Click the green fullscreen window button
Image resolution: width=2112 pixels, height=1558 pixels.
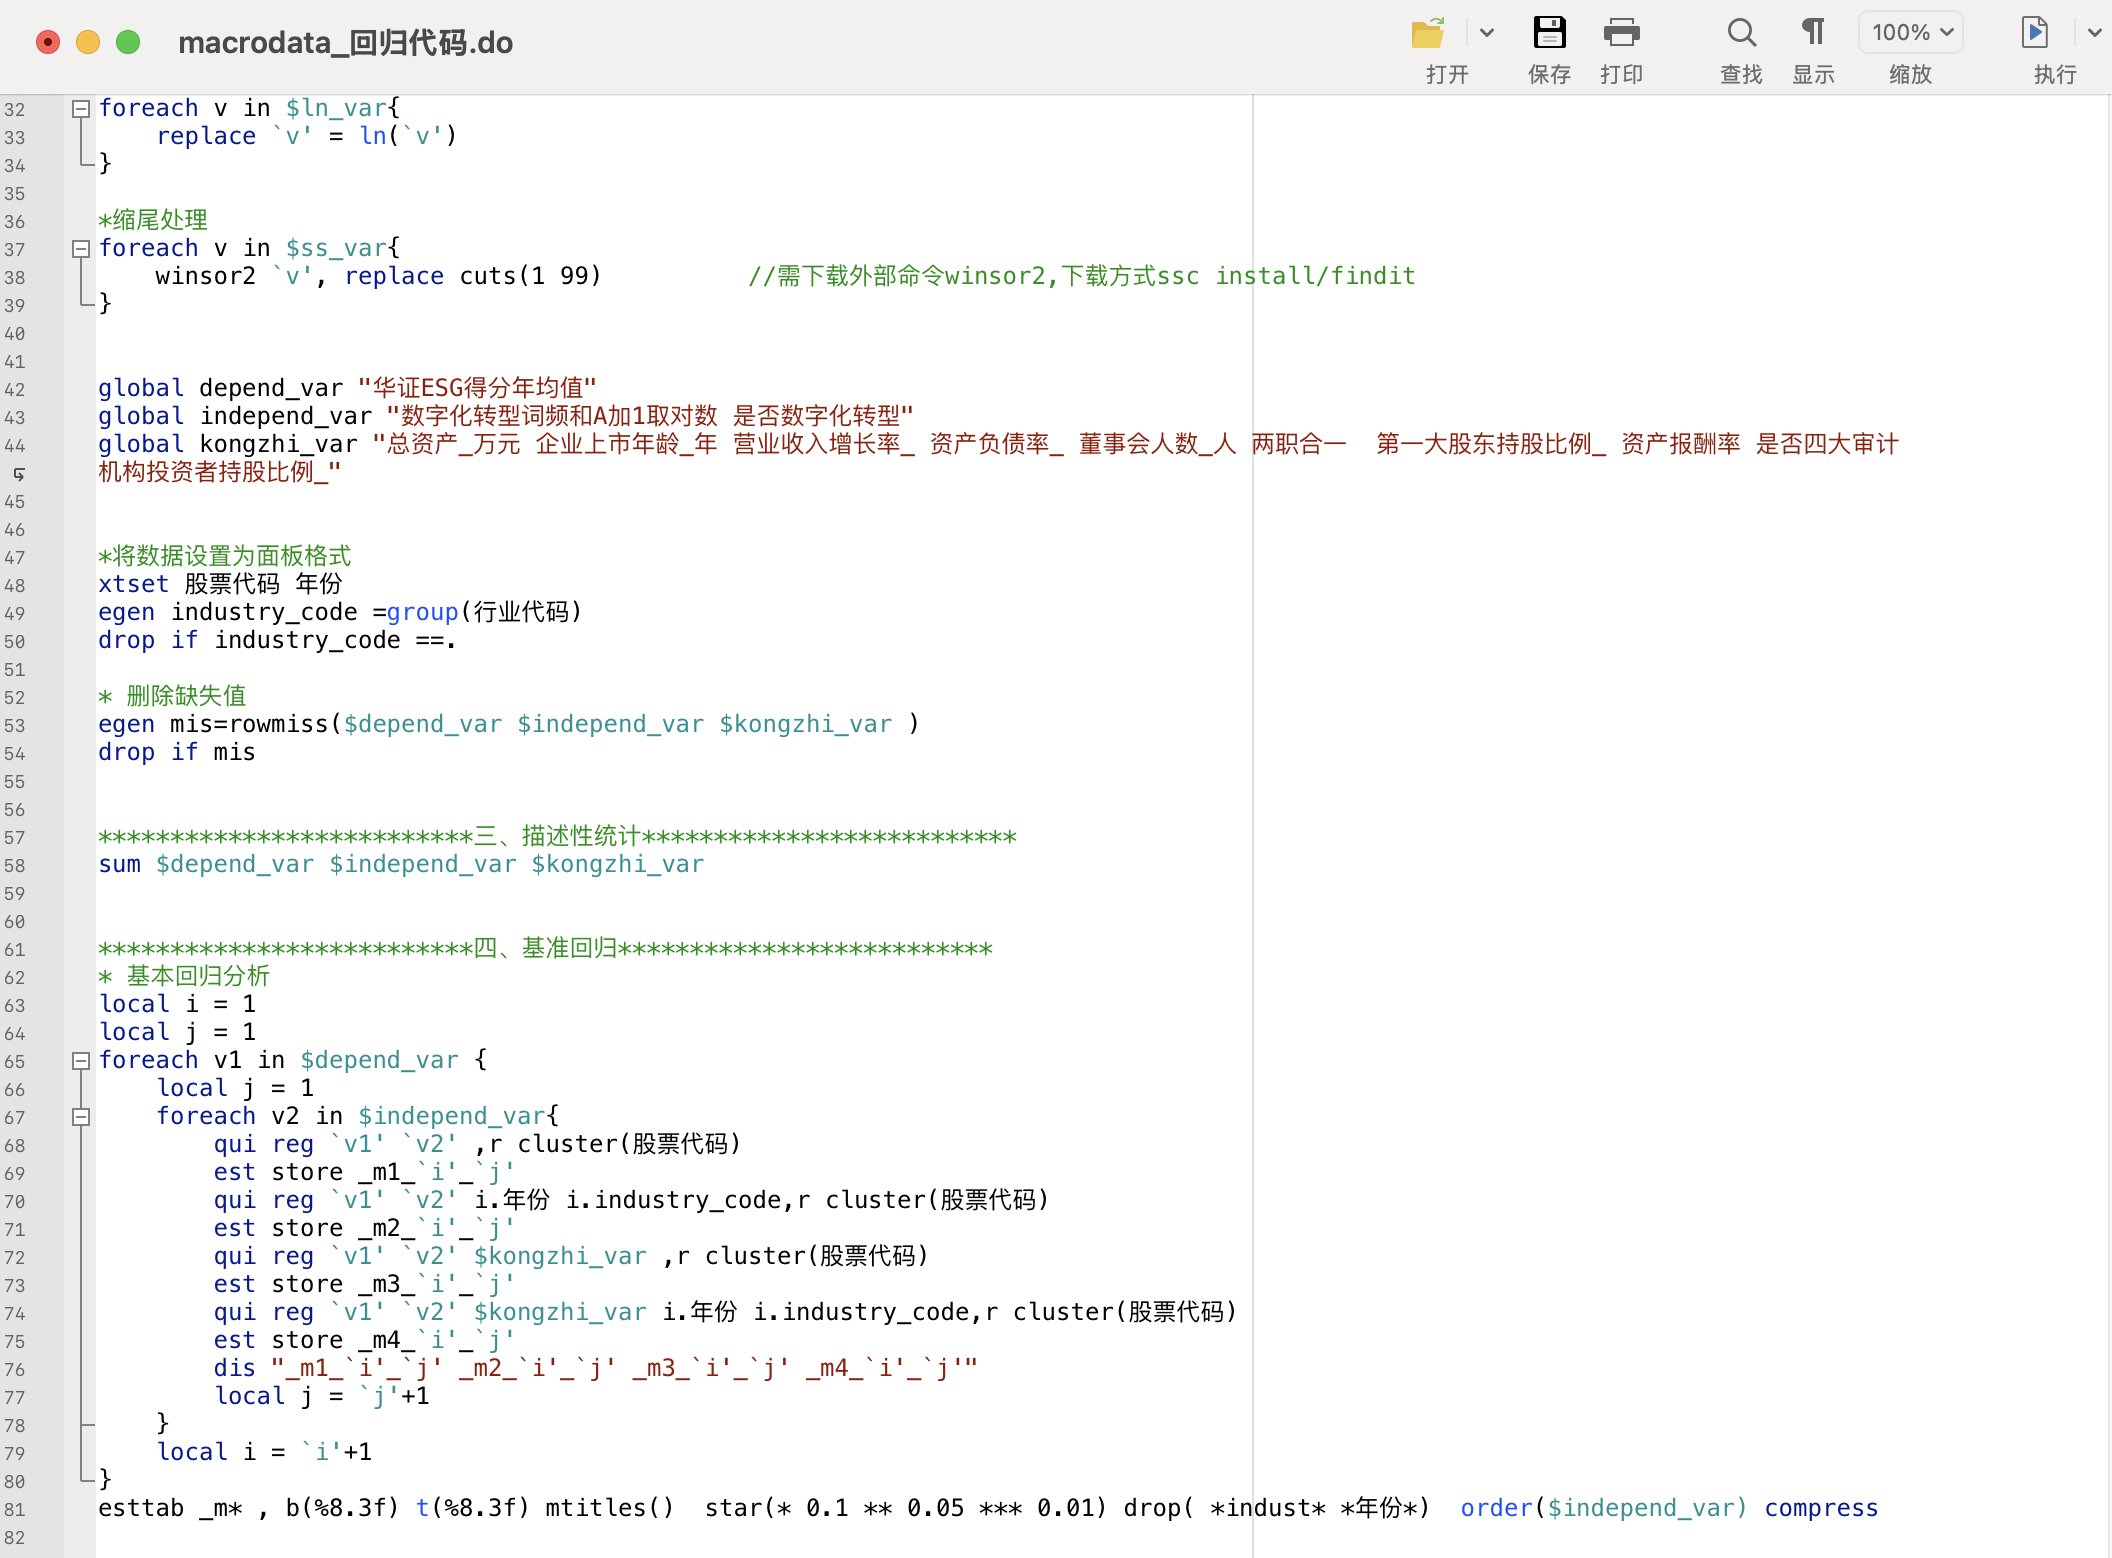(x=128, y=42)
